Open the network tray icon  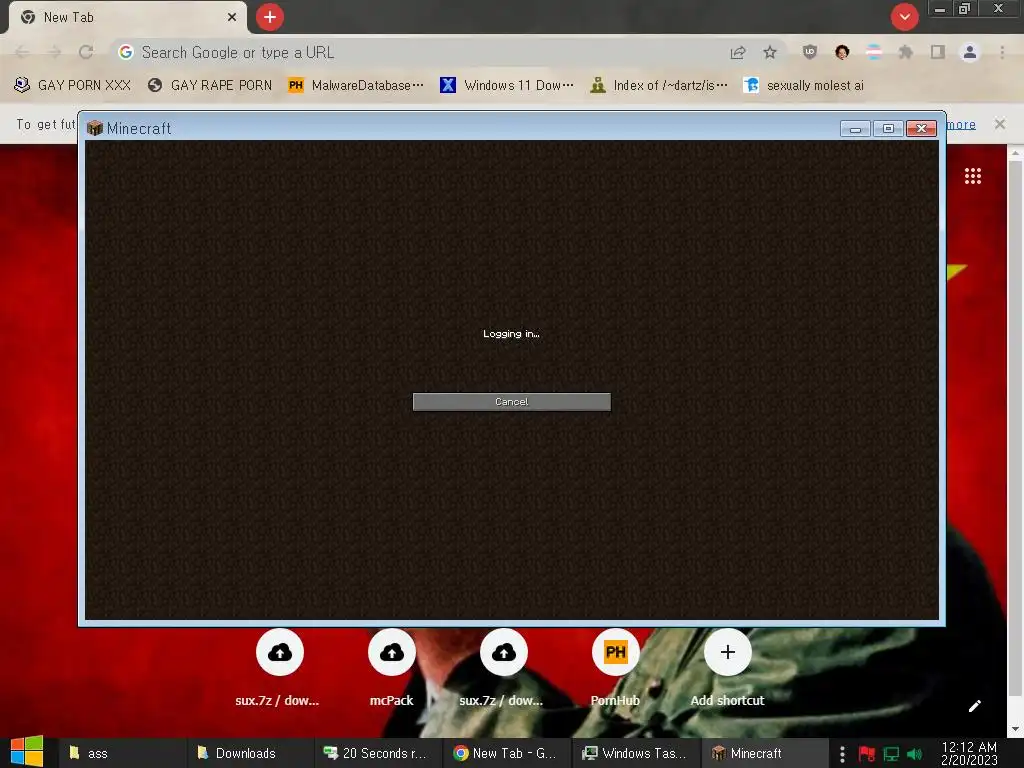pos(891,754)
